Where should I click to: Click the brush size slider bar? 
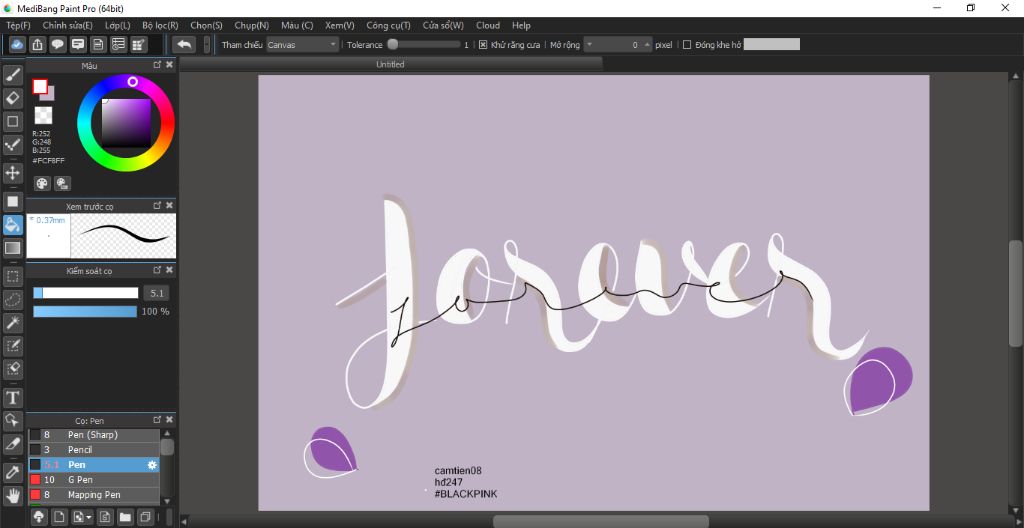(x=86, y=293)
